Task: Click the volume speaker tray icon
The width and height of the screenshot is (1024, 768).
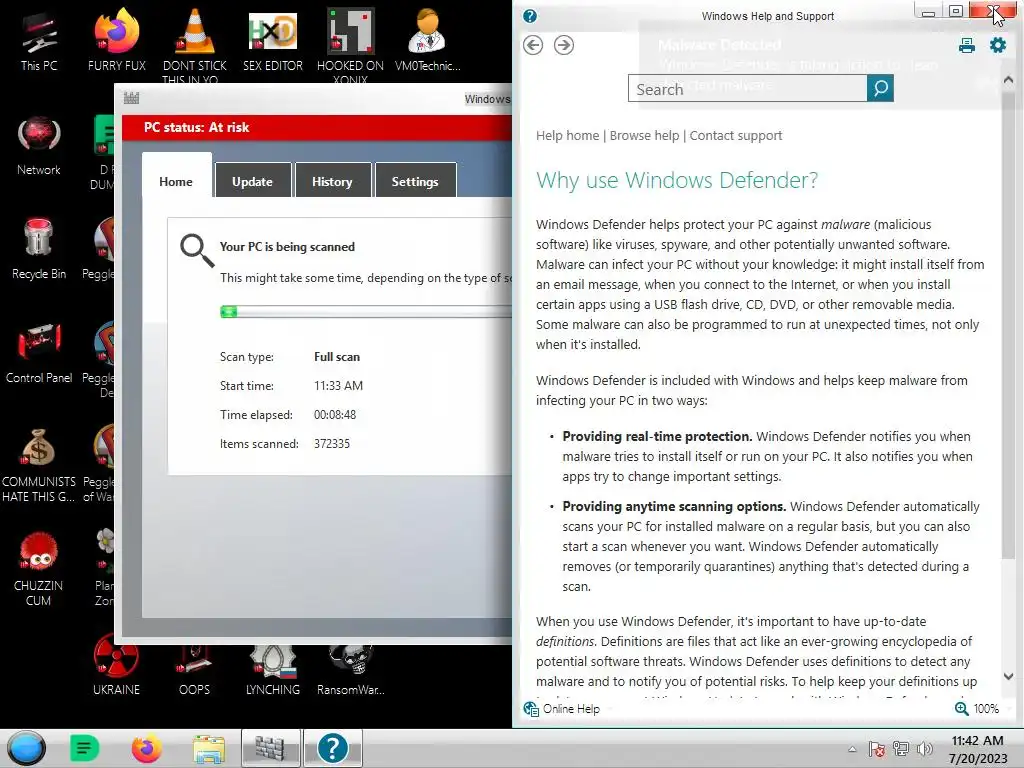Action: coord(925,749)
